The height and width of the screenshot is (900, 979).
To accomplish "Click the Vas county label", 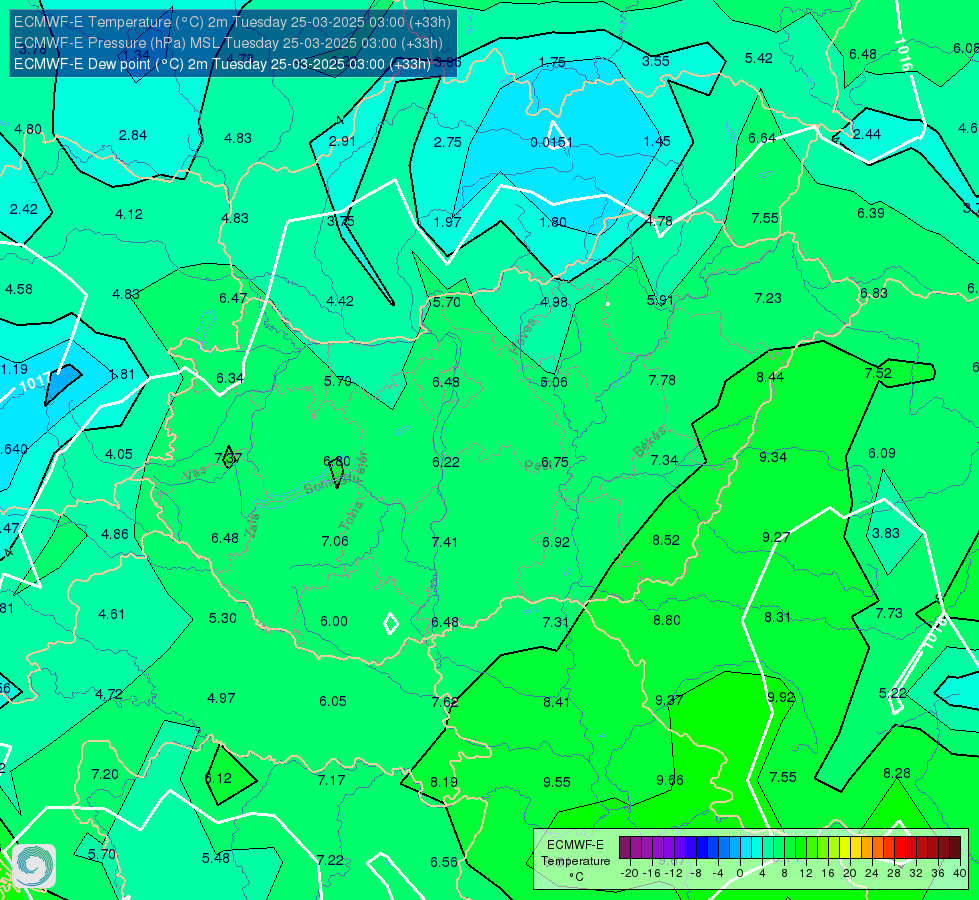I will point(195,475).
